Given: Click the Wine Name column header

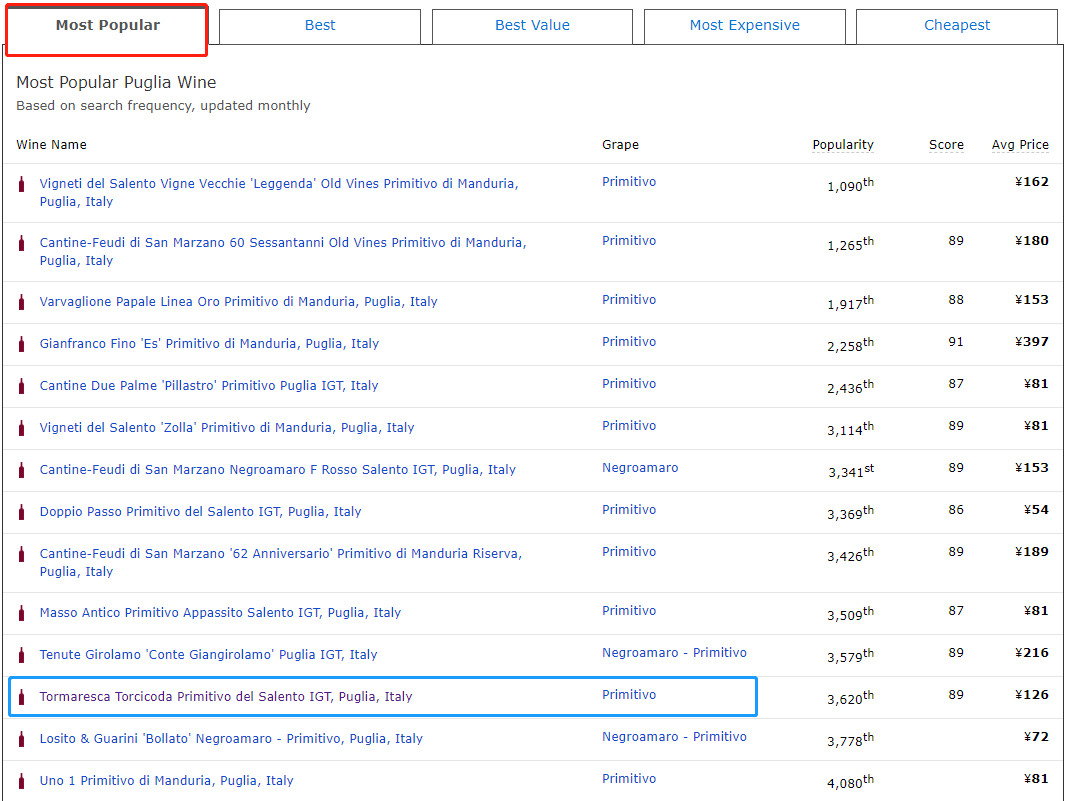Looking at the screenshot, I should (x=52, y=145).
